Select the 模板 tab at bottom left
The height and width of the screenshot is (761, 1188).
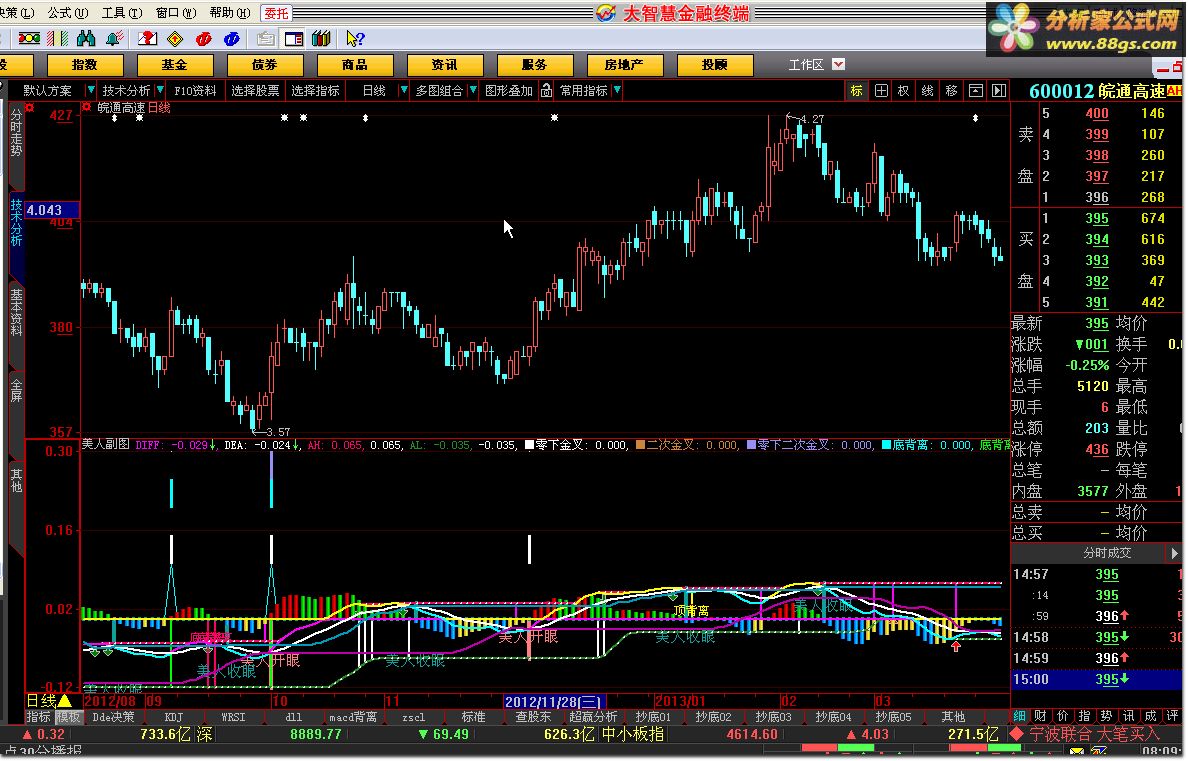point(68,717)
